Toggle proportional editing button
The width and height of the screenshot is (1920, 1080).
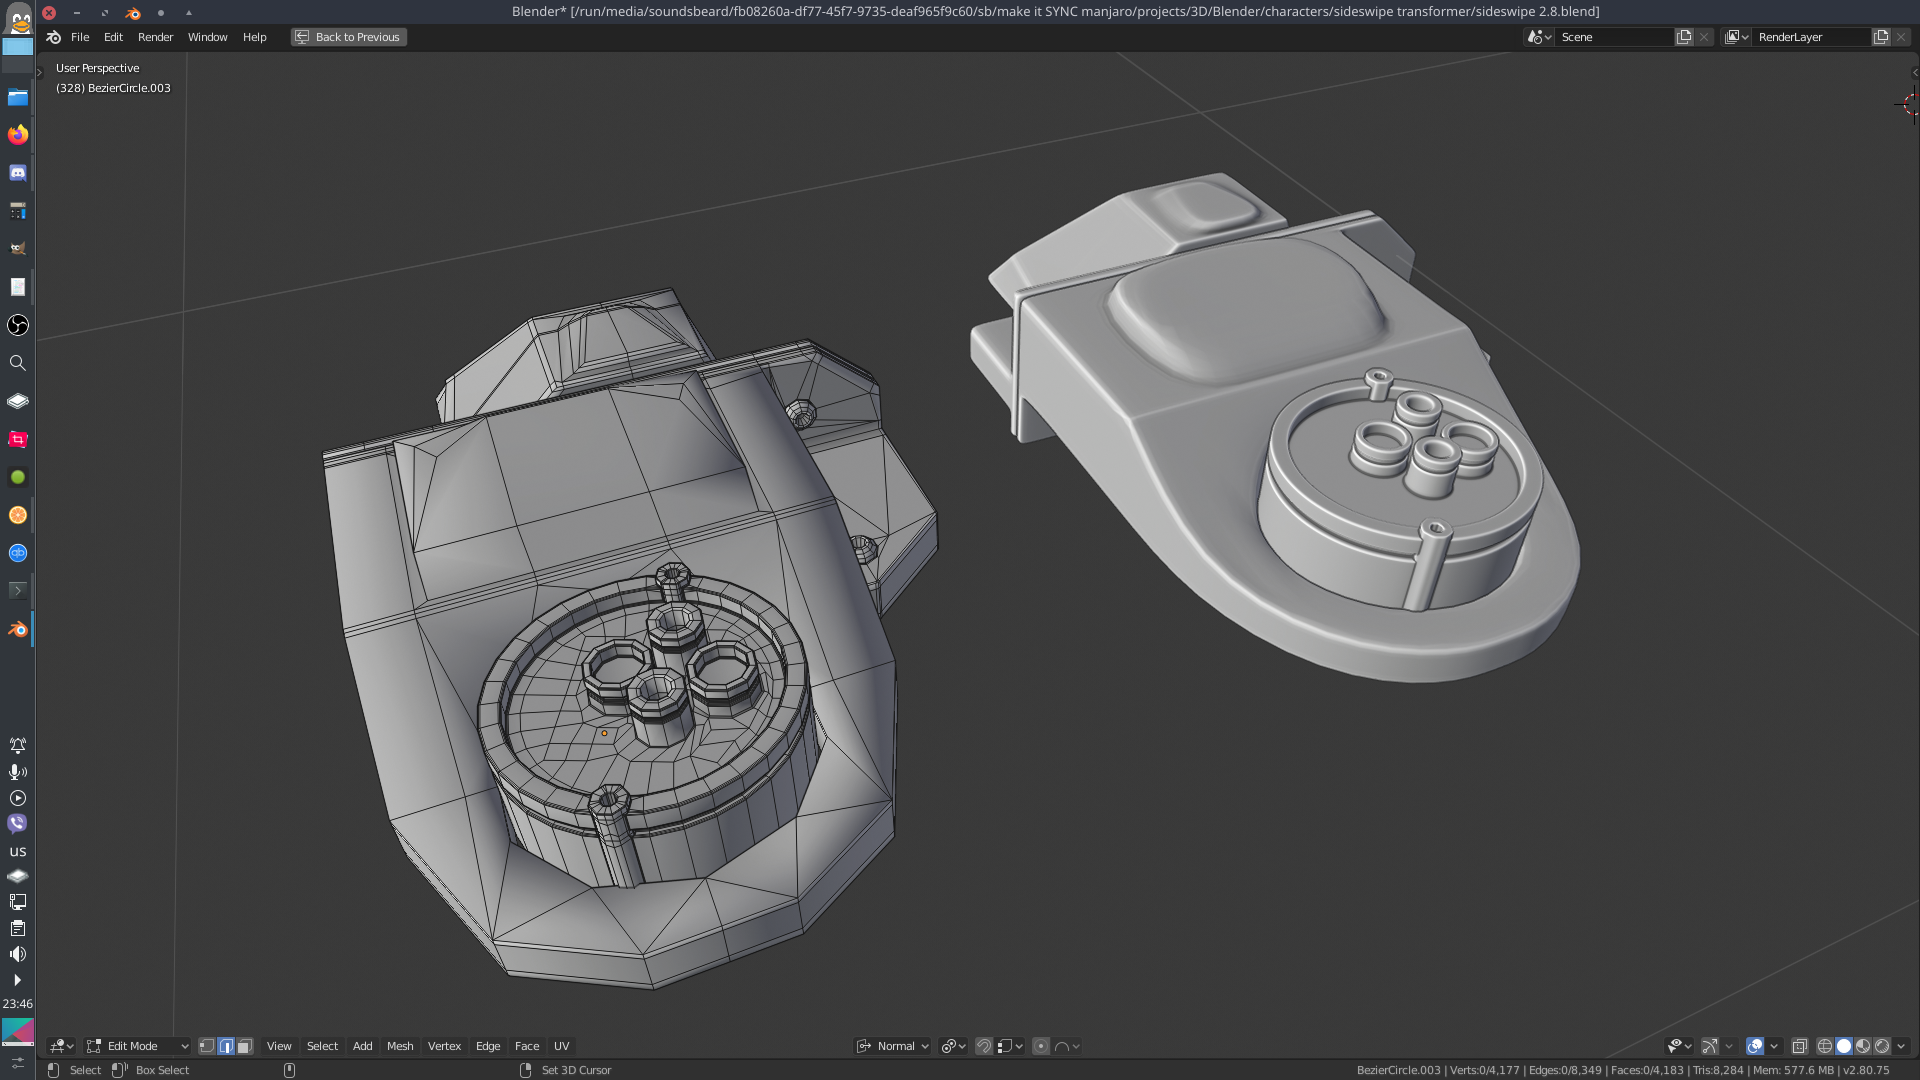[1041, 1046]
